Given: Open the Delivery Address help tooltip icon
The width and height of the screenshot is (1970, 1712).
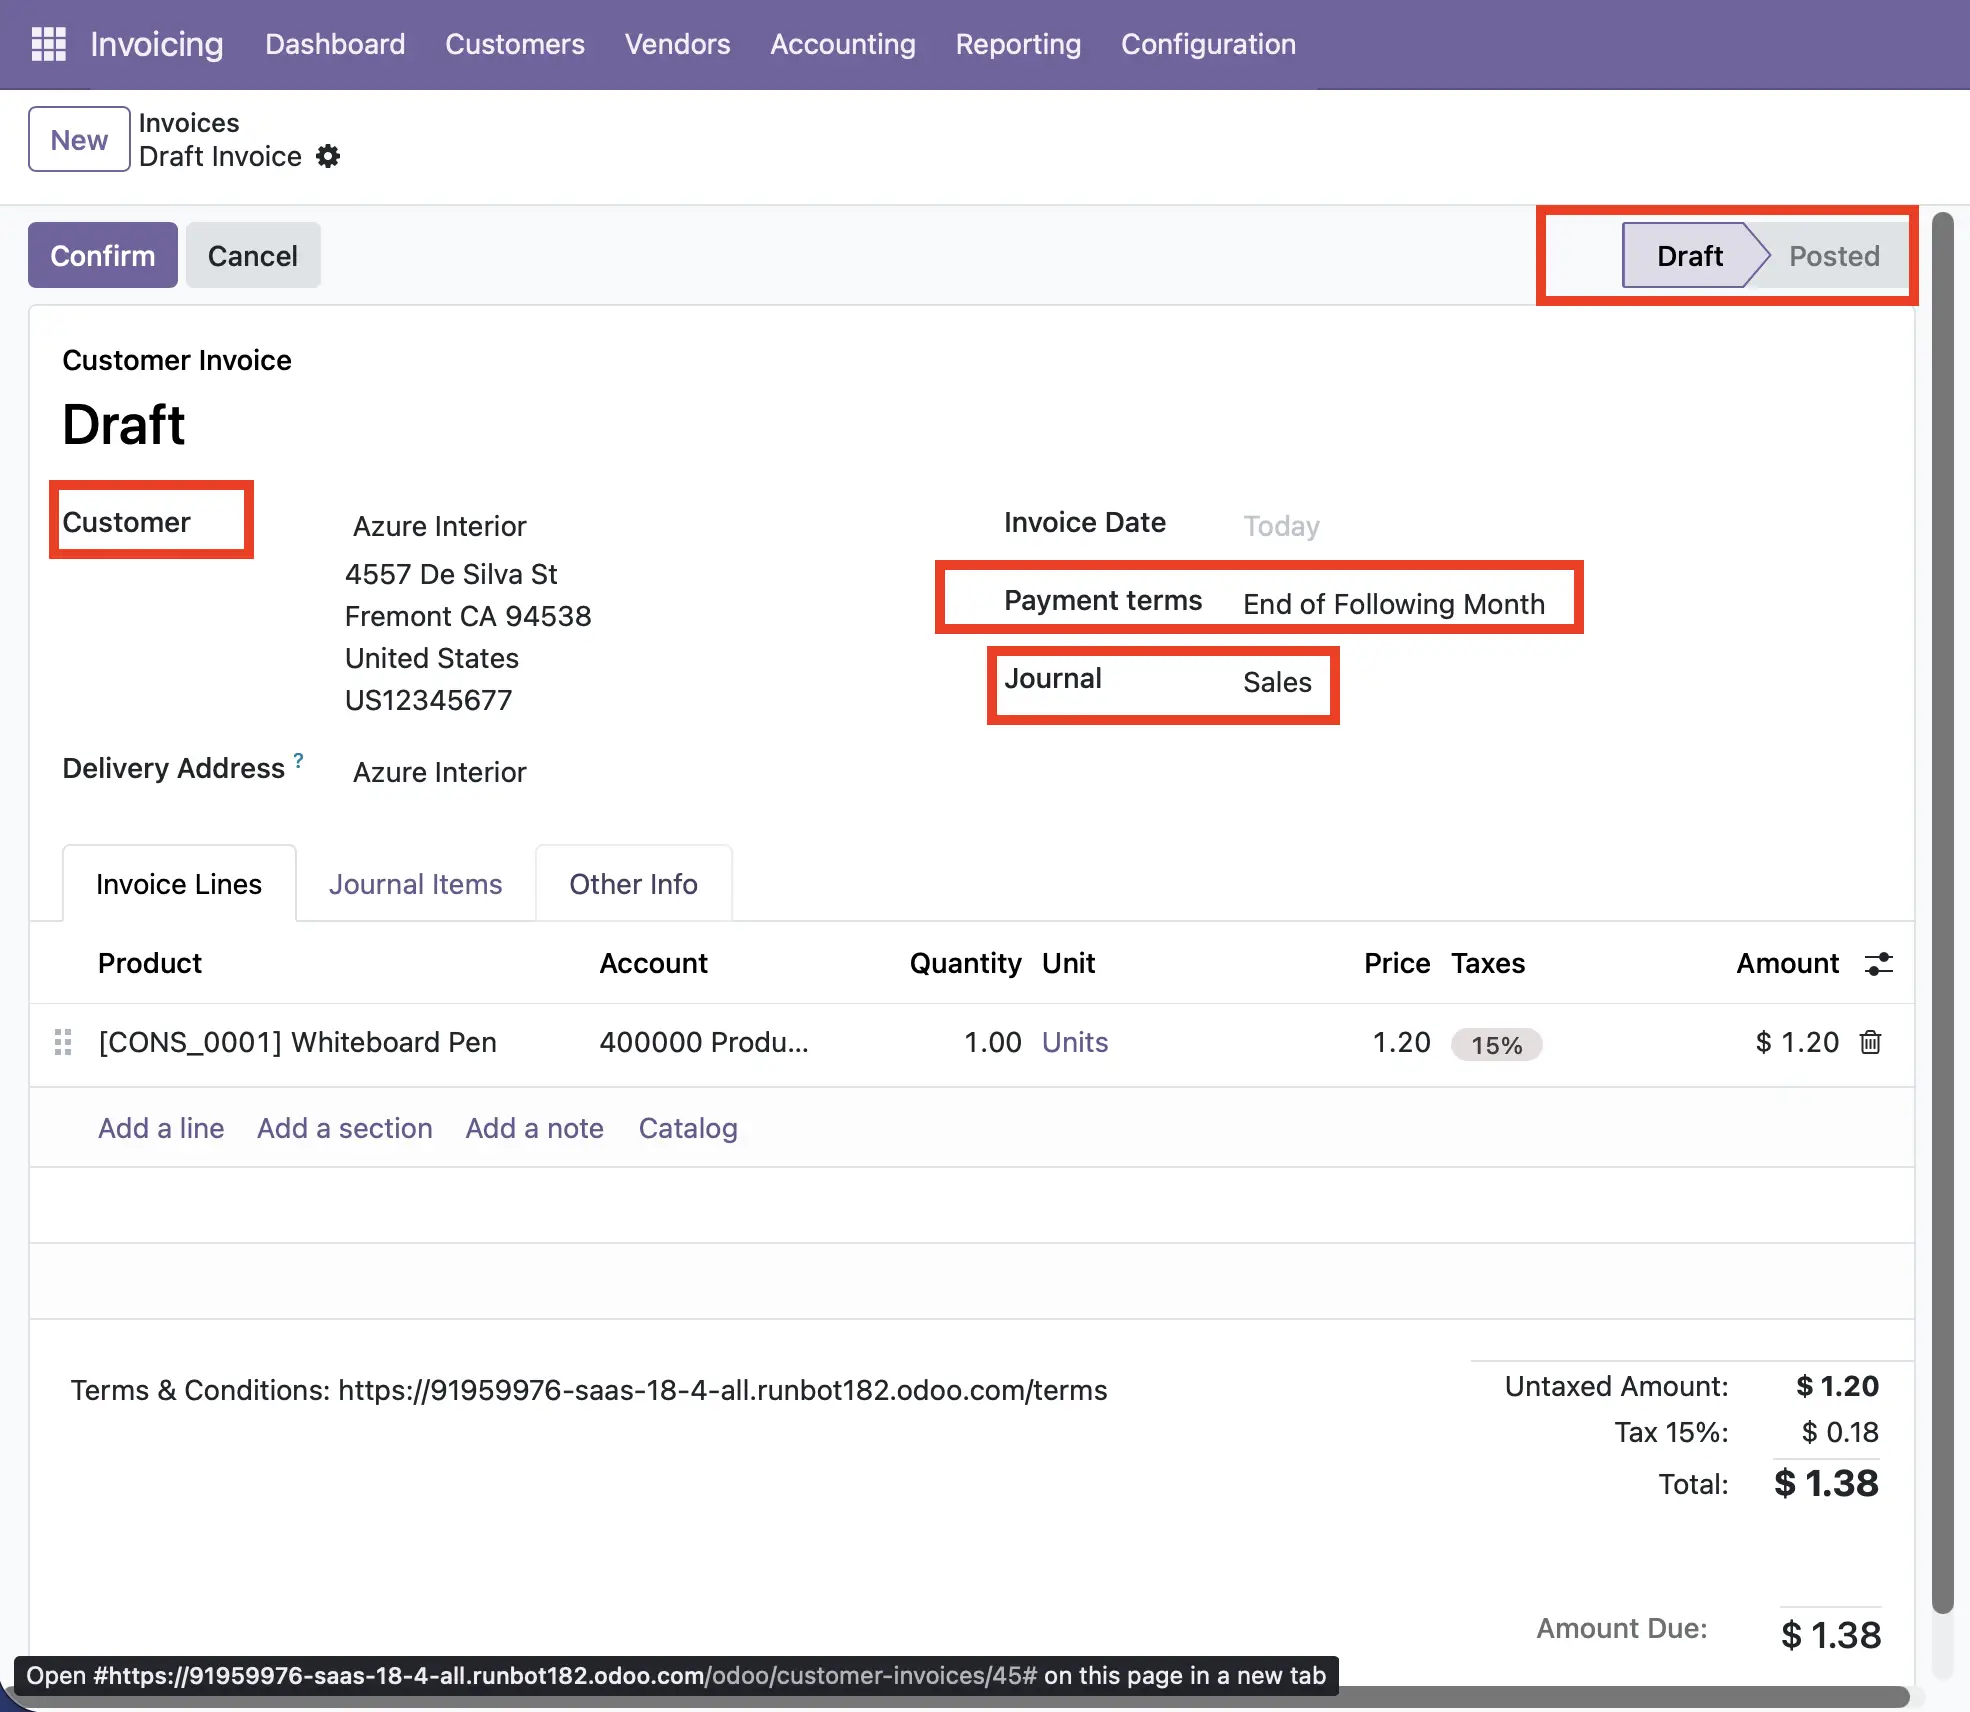Looking at the screenshot, I should tap(298, 759).
